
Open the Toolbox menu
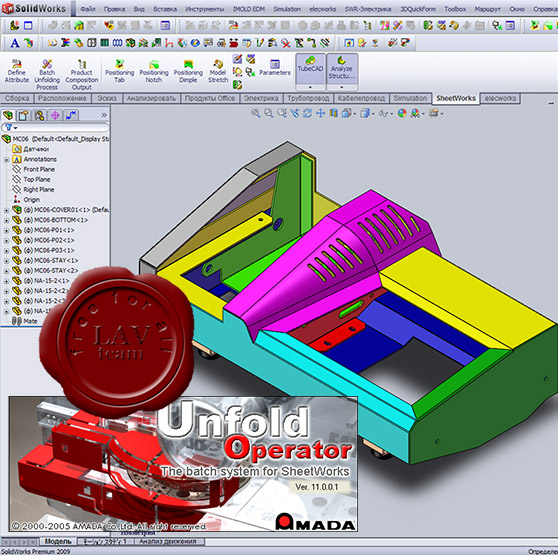pyautogui.click(x=455, y=9)
